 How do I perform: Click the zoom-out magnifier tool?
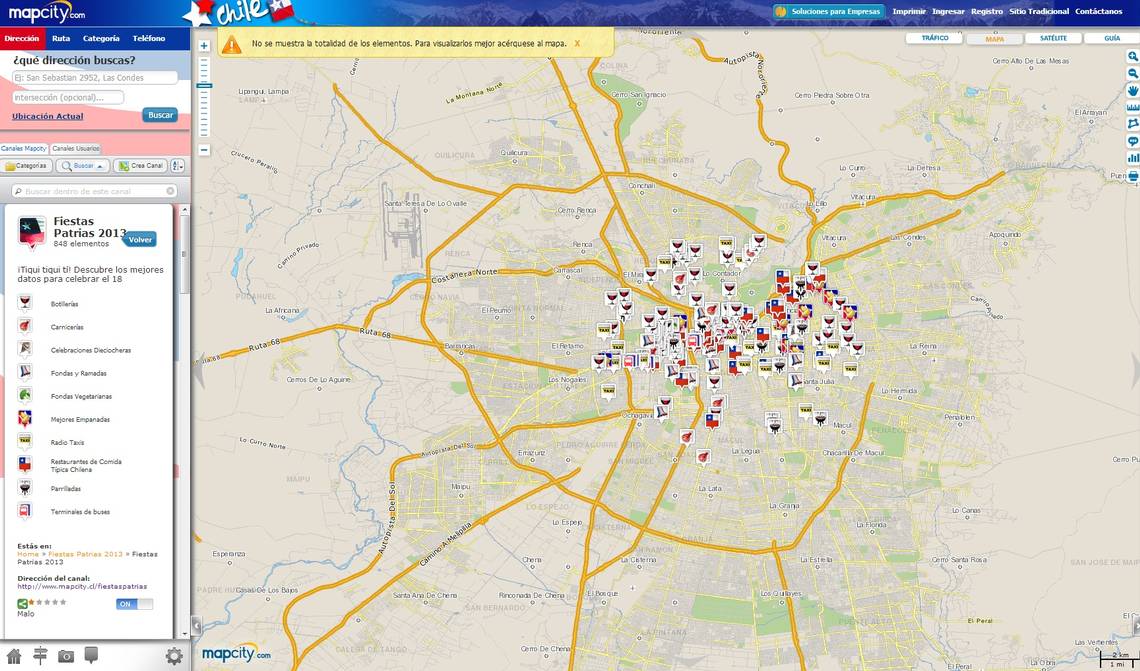[1133, 73]
